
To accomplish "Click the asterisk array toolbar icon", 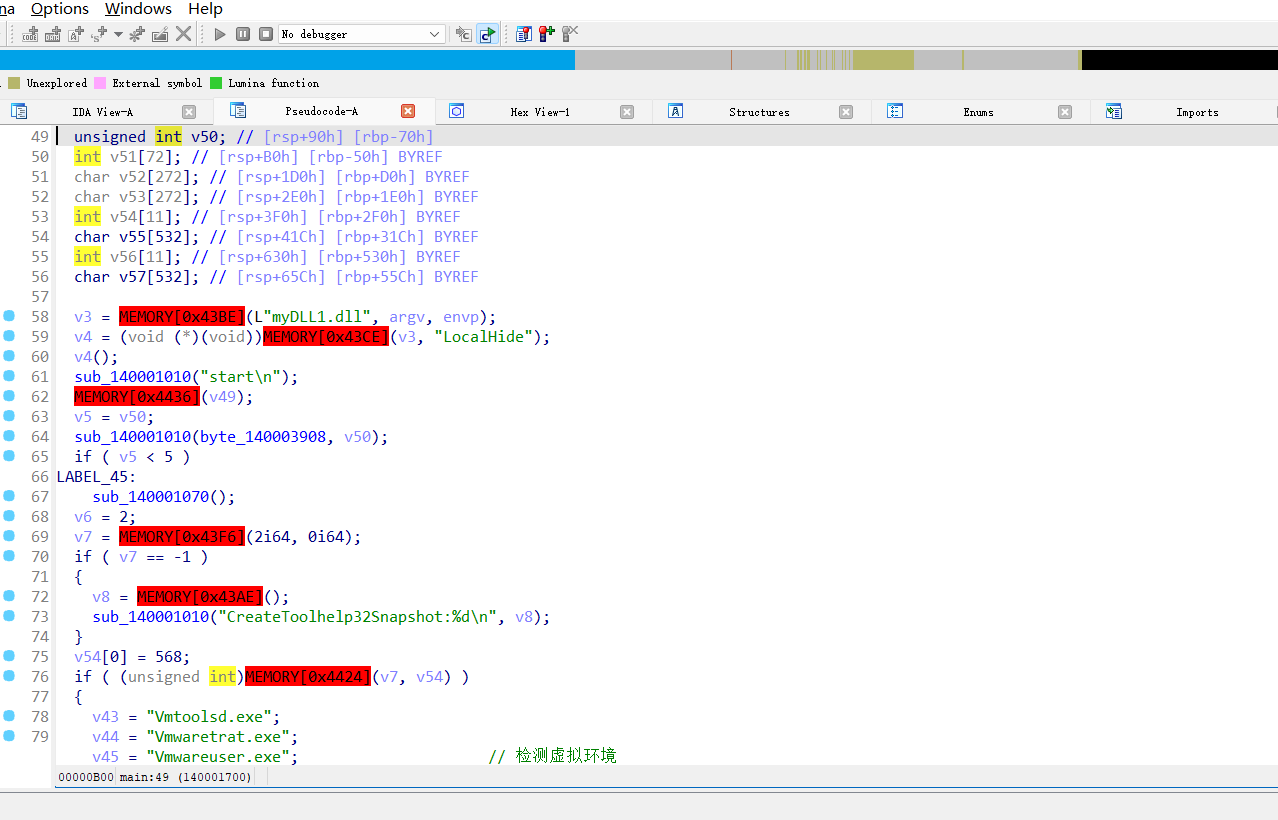I will 137,34.
